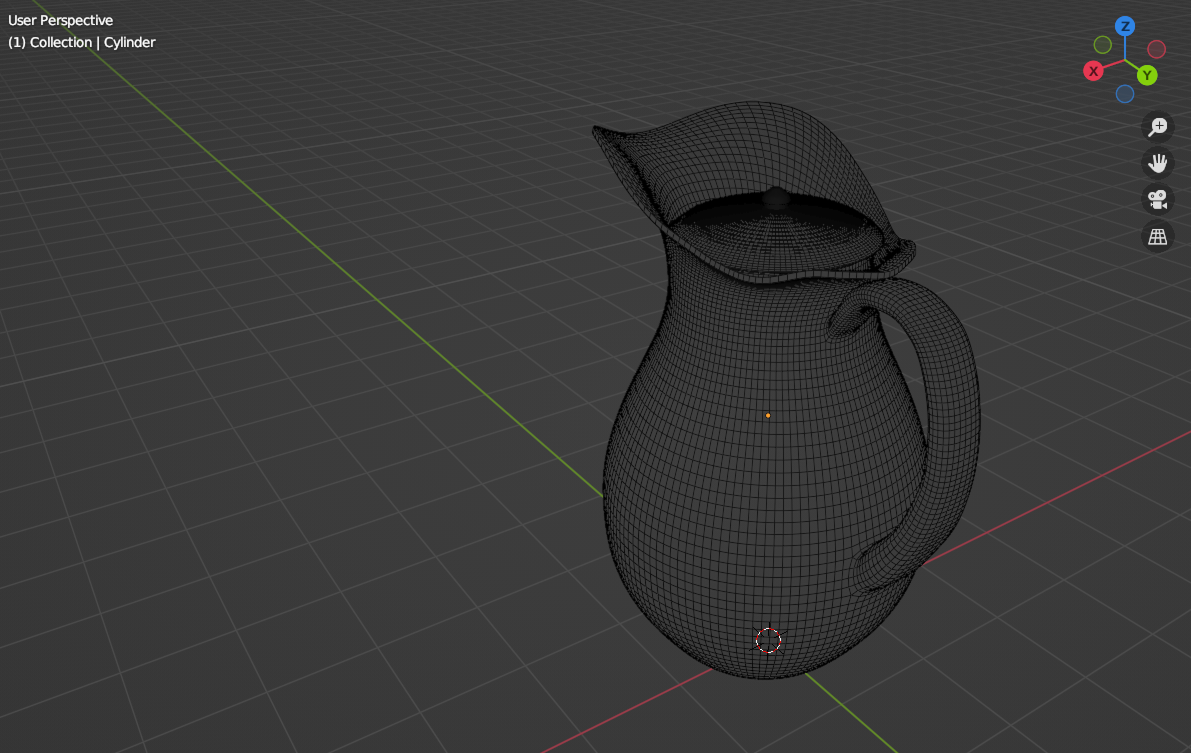Click the Z axis on navigation gizmo

pos(1125,27)
